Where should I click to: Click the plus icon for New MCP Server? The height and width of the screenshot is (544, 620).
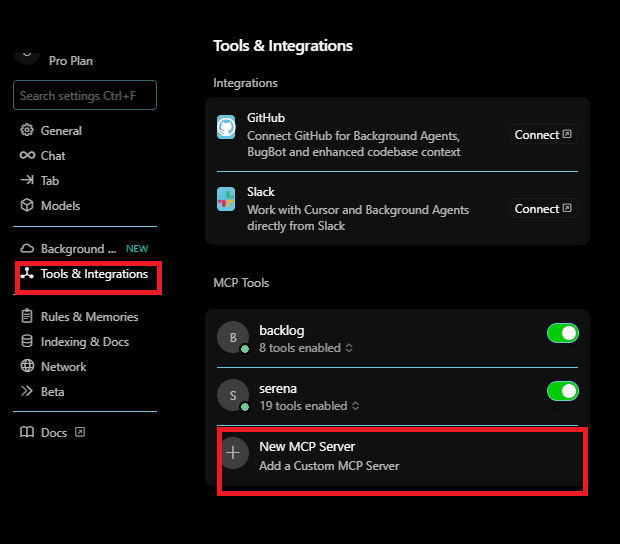point(233,453)
